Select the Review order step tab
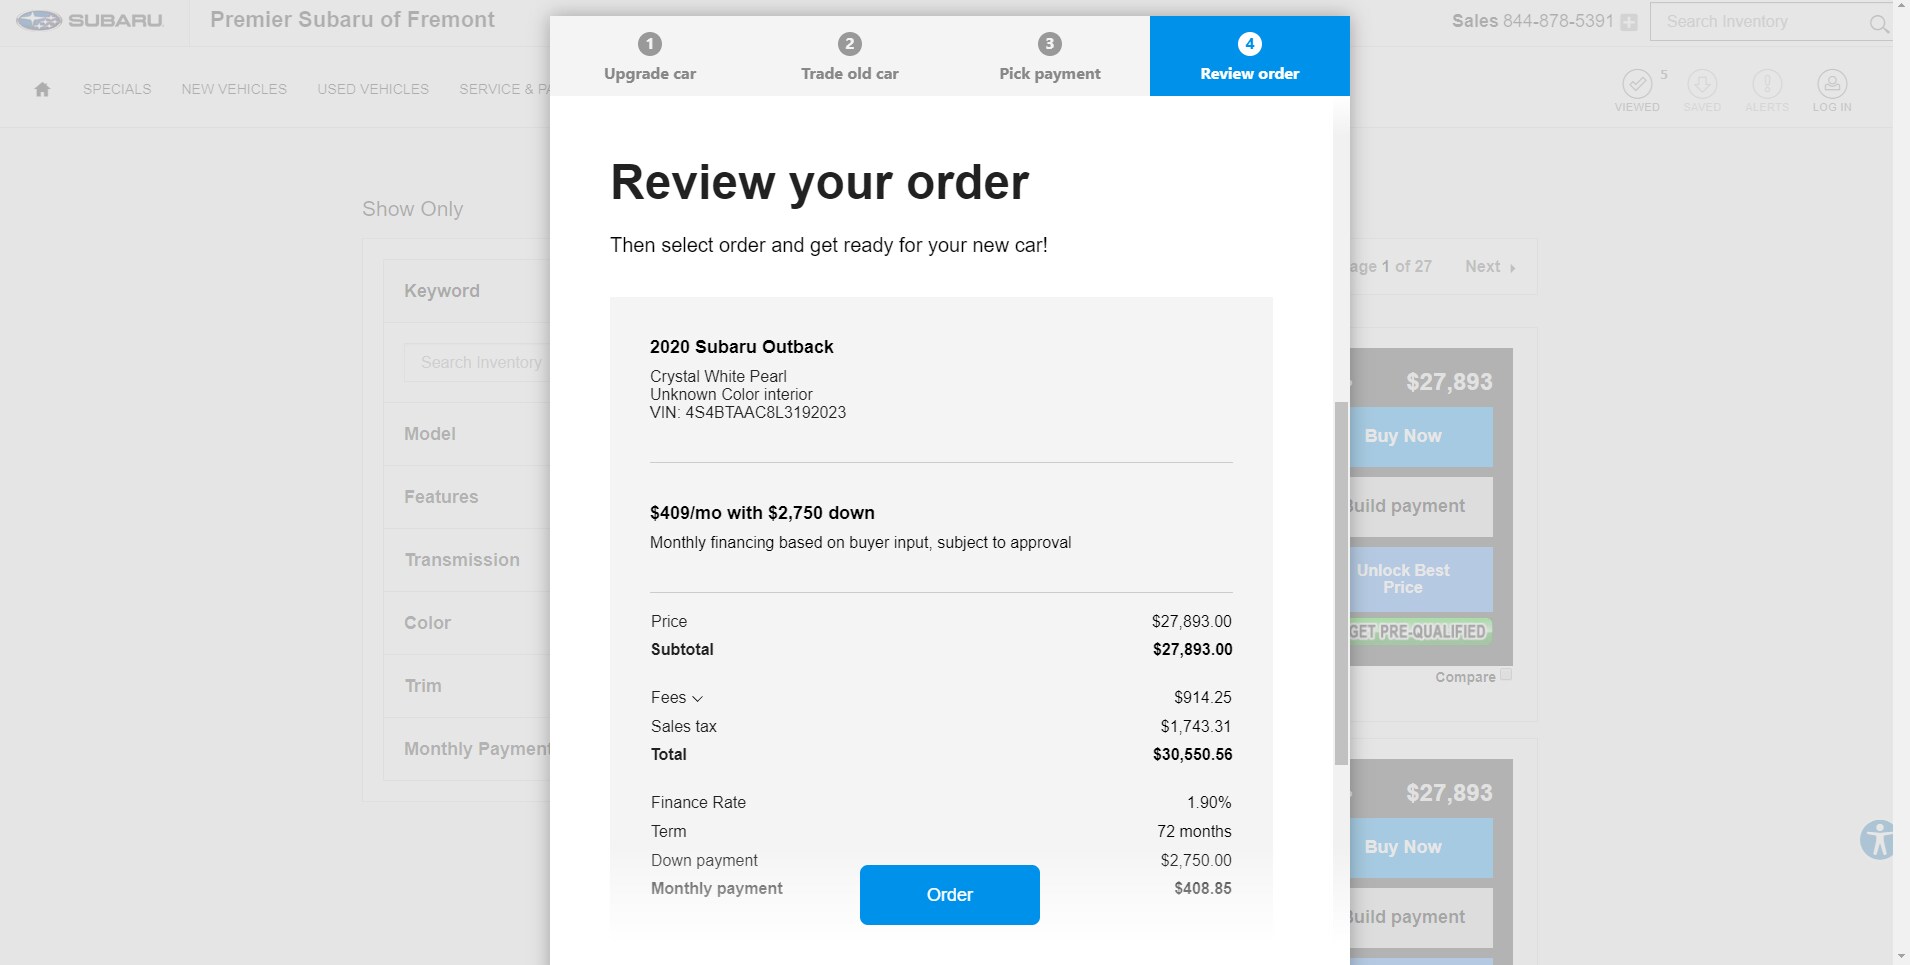1910x965 pixels. pyautogui.click(x=1250, y=56)
